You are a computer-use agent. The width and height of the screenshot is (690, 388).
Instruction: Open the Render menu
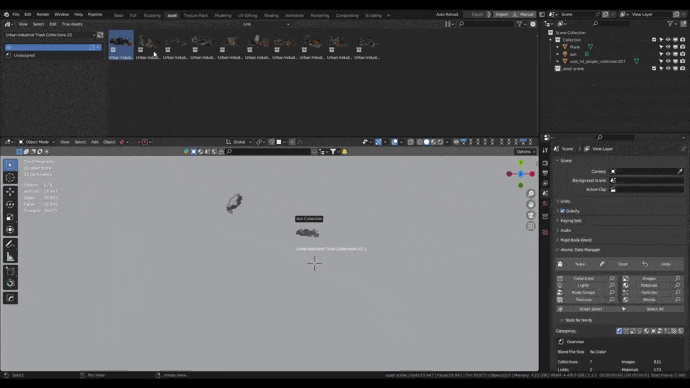pos(43,15)
